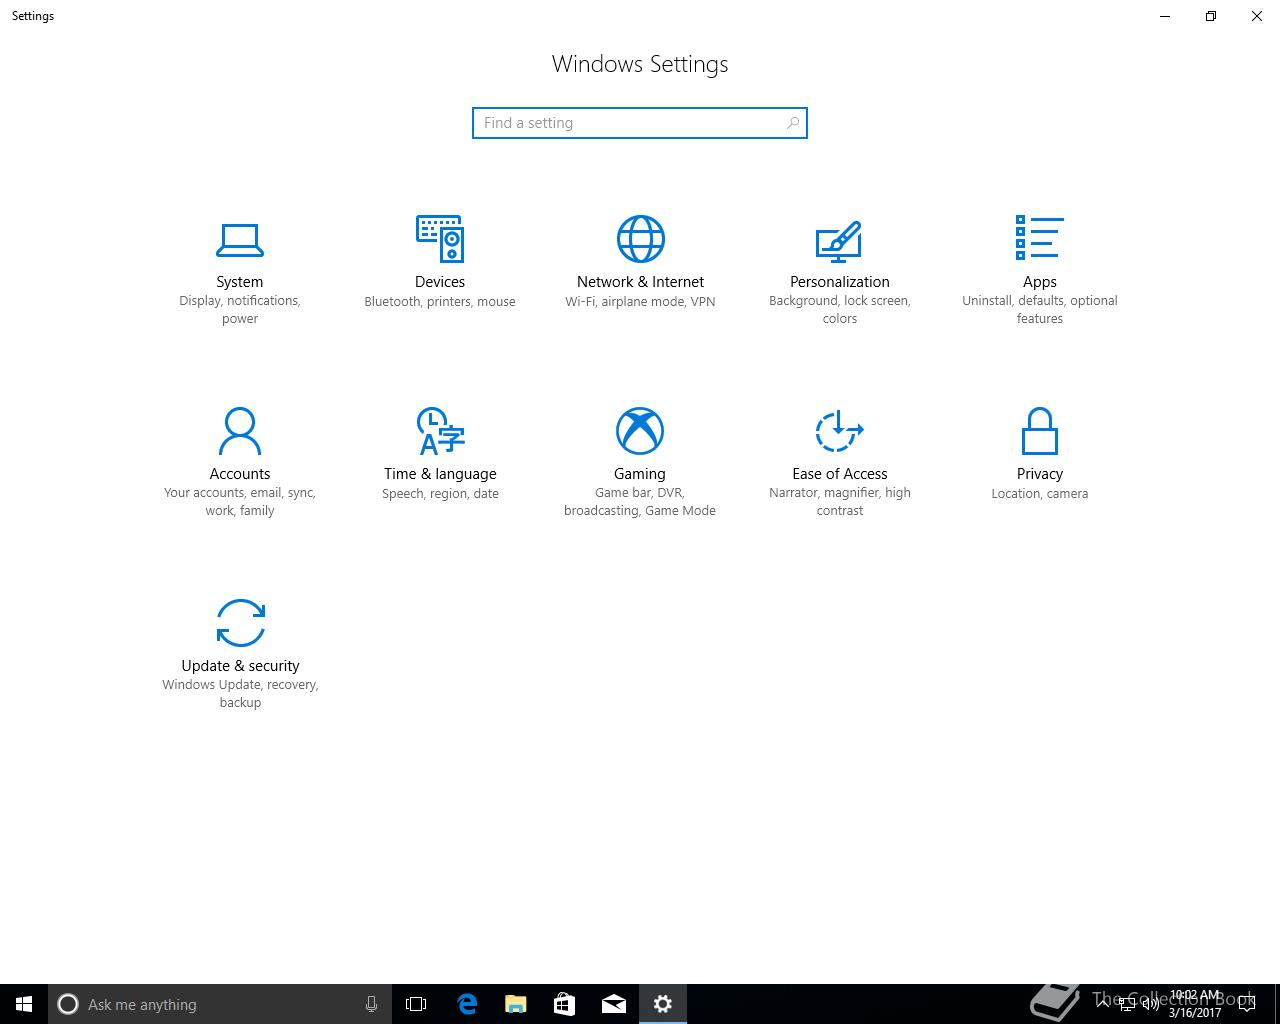The height and width of the screenshot is (1024, 1280).
Task: Click the Find a setting search box
Action: [x=640, y=123]
